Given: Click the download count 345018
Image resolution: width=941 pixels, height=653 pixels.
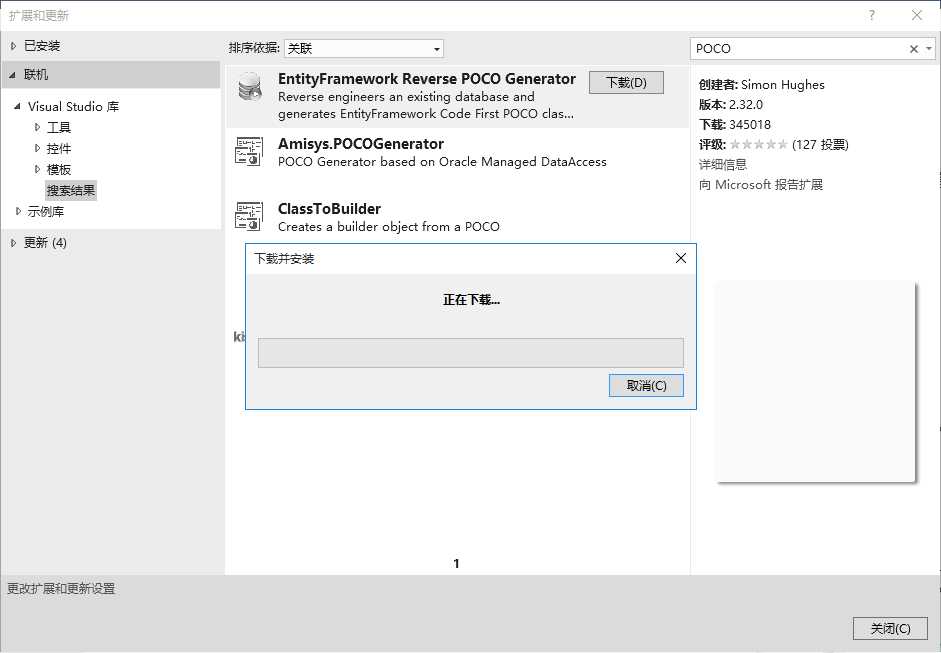Looking at the screenshot, I should pos(750,124).
